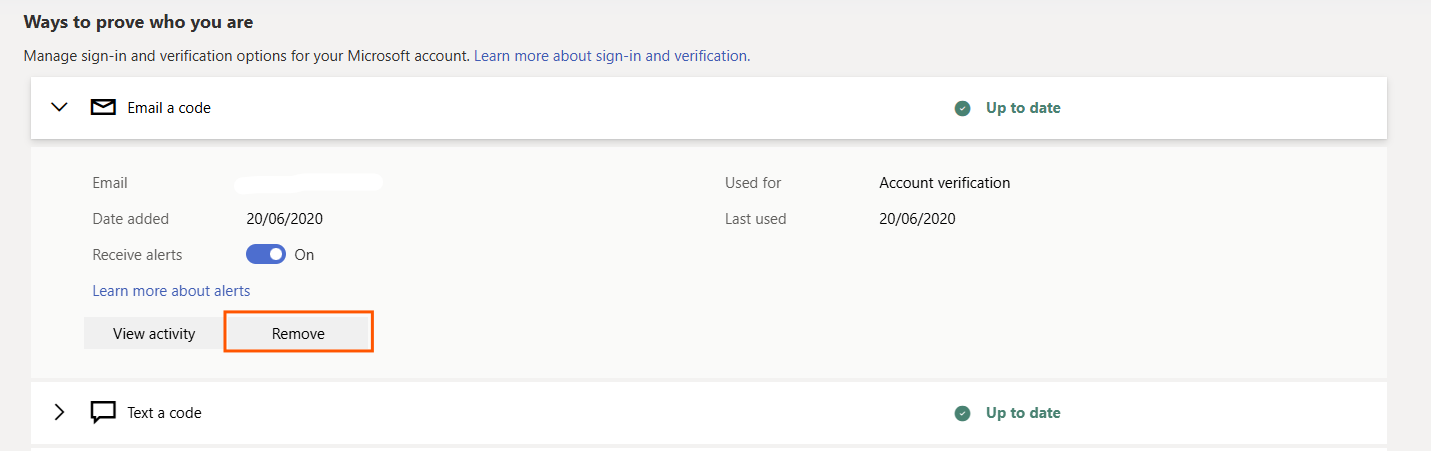This screenshot has width=1431, height=451.
Task: Click the Email a code label
Action: point(169,108)
